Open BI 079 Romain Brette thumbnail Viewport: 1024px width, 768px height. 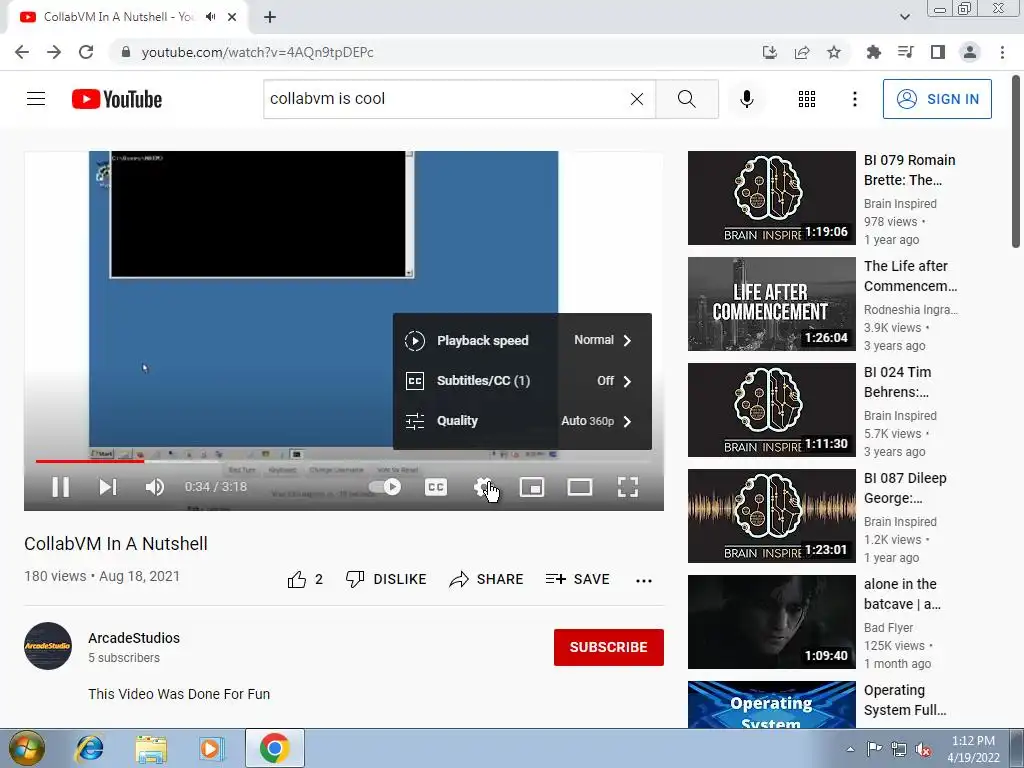[771, 198]
